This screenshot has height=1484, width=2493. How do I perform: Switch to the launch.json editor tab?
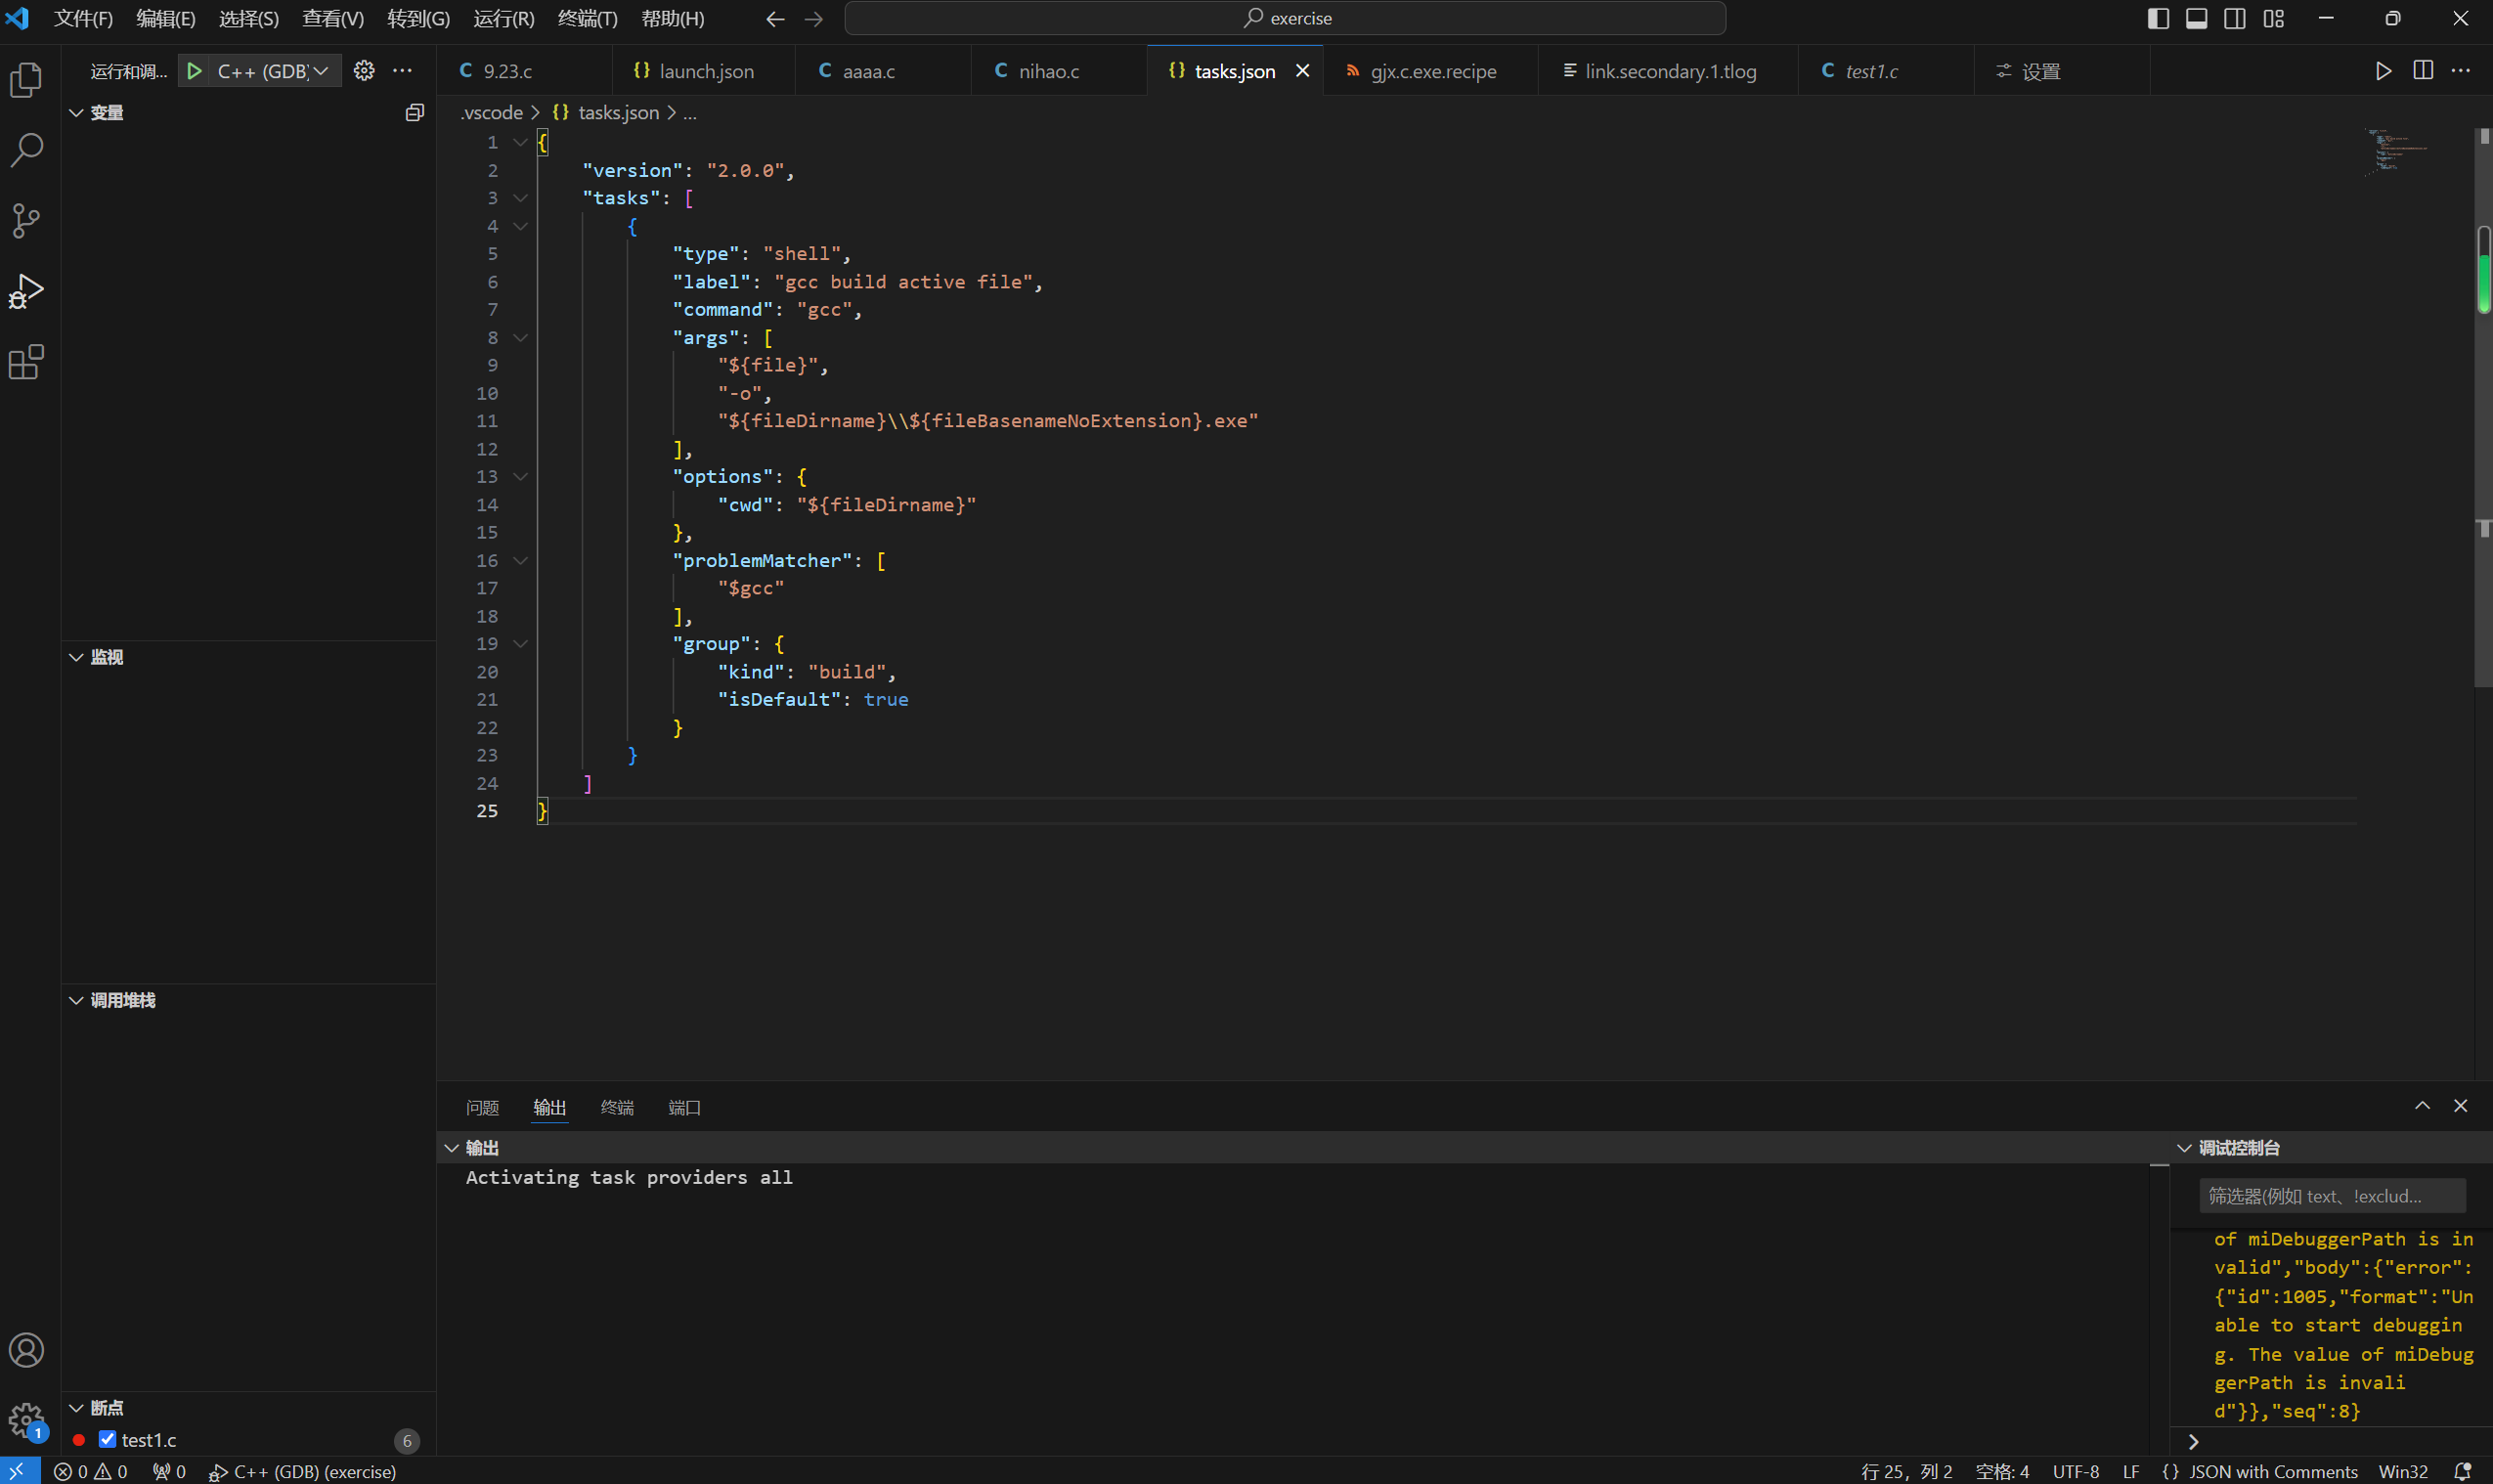(x=705, y=71)
